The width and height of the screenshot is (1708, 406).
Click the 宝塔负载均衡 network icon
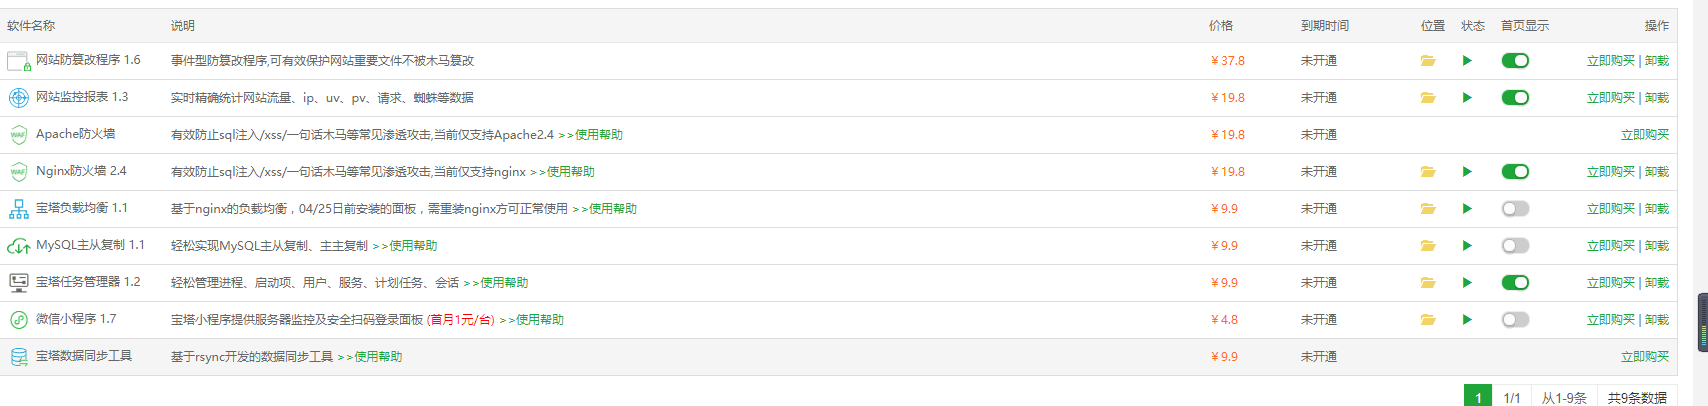point(19,209)
